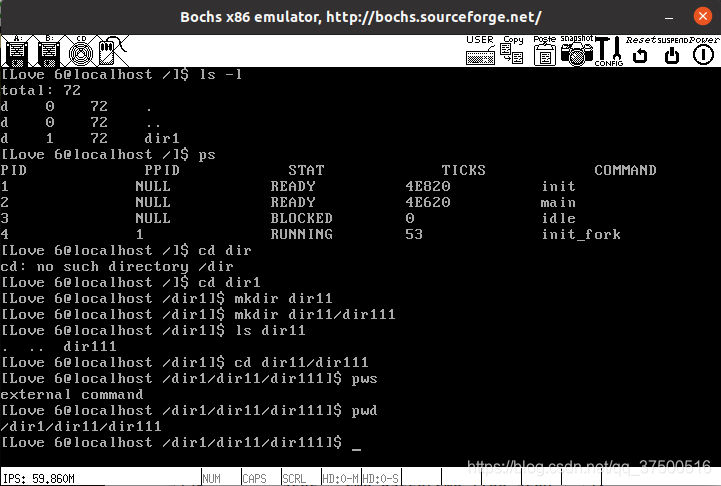Click the terminal cursor at last prompt
This screenshot has height=486, width=721.
356,449
